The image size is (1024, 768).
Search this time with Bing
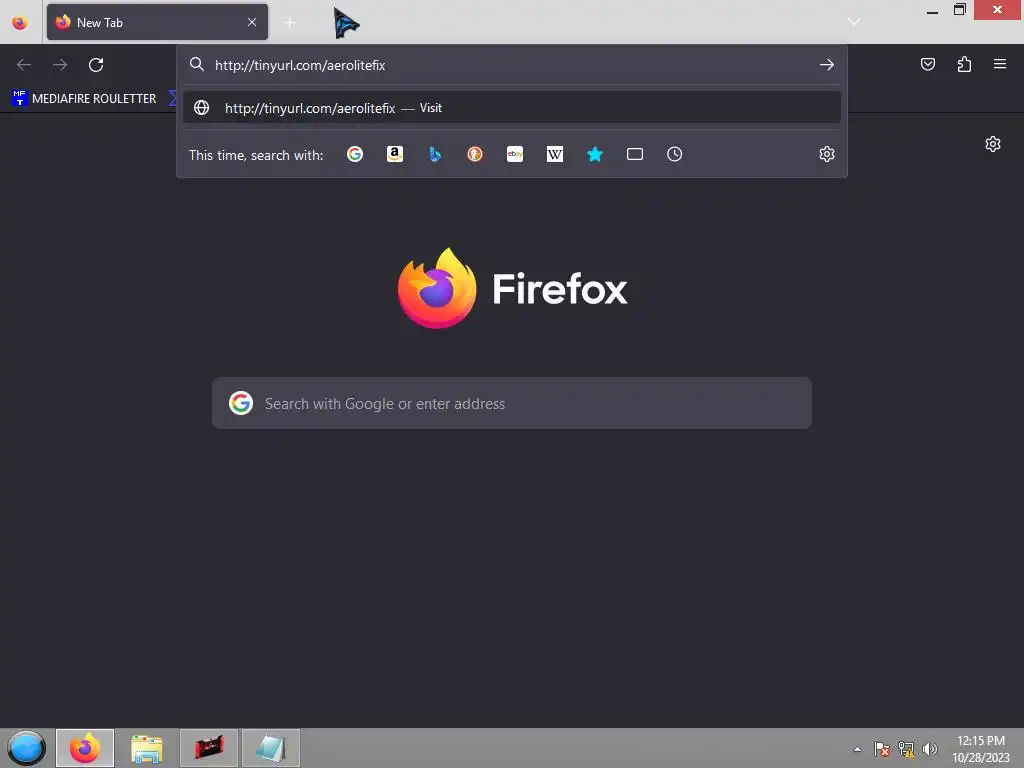[435, 154]
